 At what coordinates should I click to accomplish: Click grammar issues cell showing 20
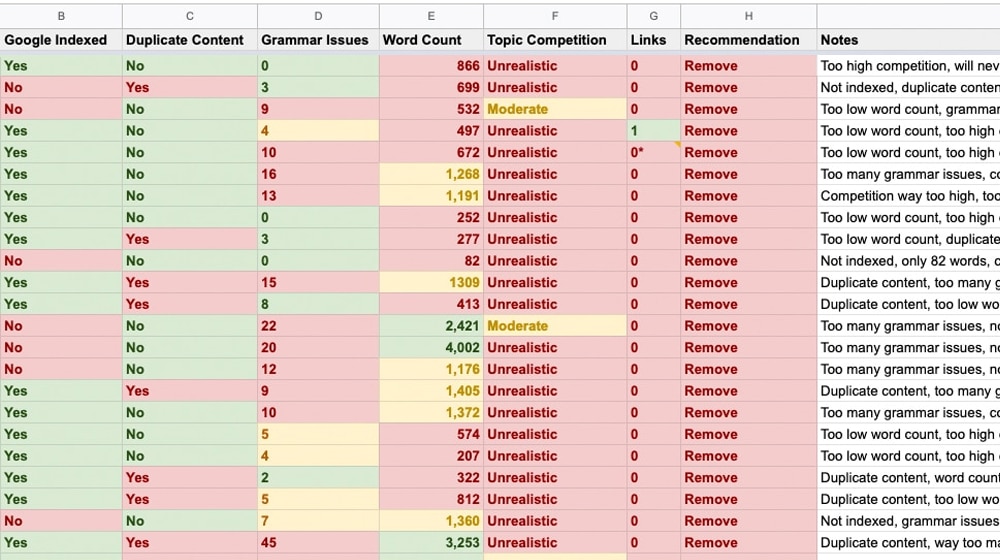[318, 348]
